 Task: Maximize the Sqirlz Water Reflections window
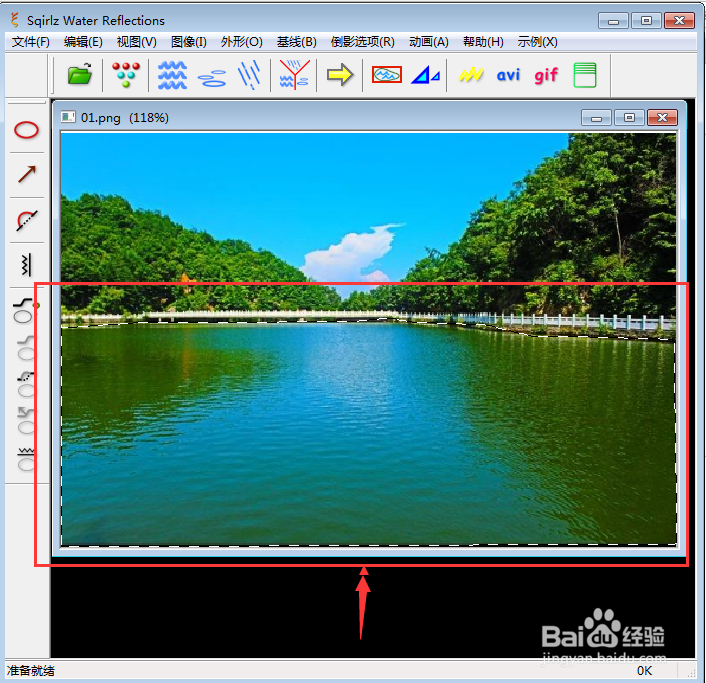646,21
